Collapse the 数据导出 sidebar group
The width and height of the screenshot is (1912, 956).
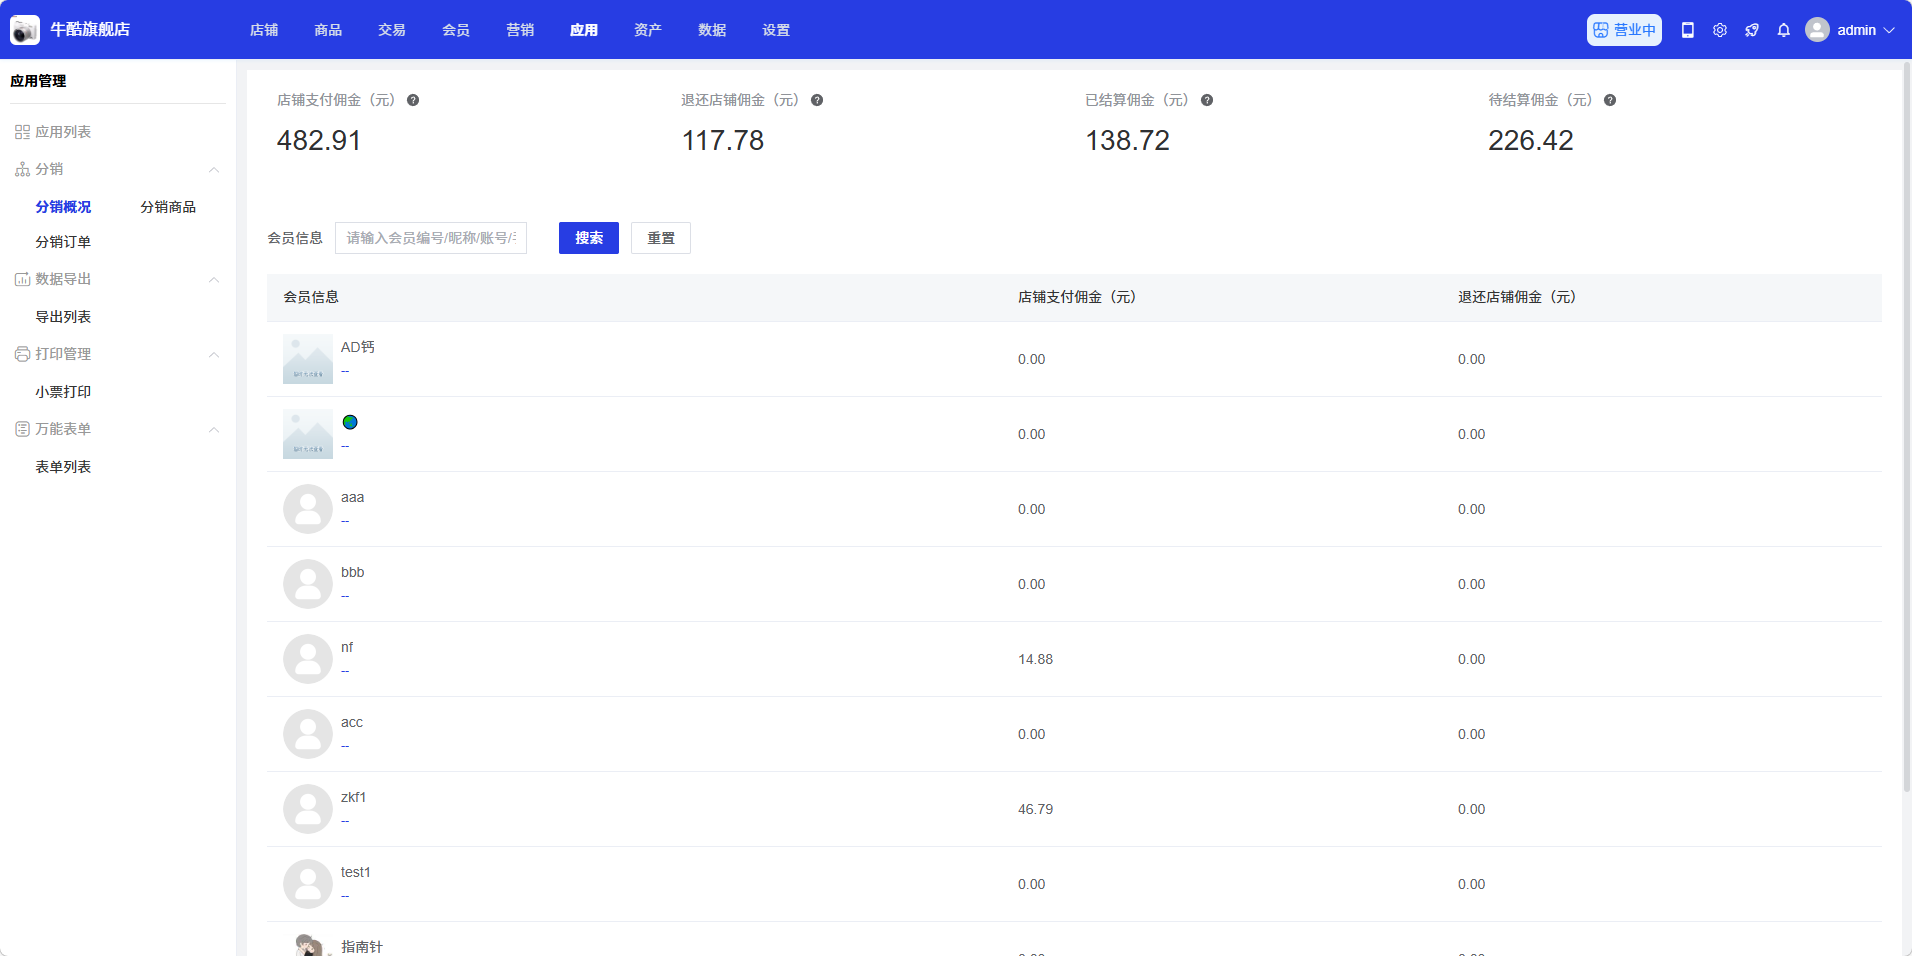214,280
